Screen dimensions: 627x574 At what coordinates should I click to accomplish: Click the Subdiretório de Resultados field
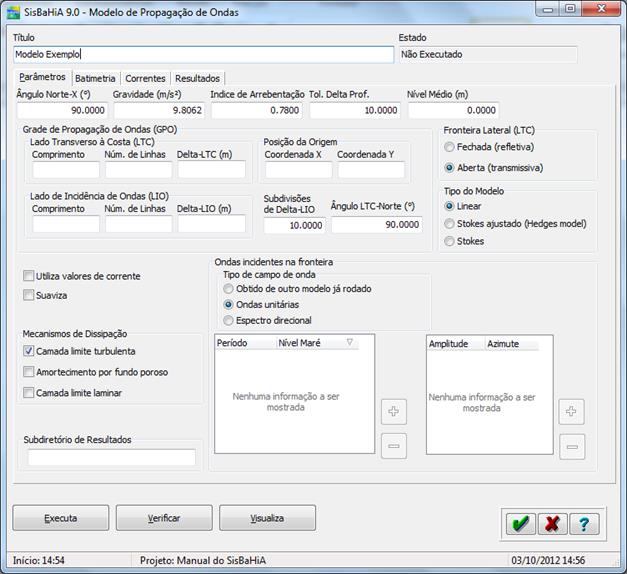(x=112, y=457)
